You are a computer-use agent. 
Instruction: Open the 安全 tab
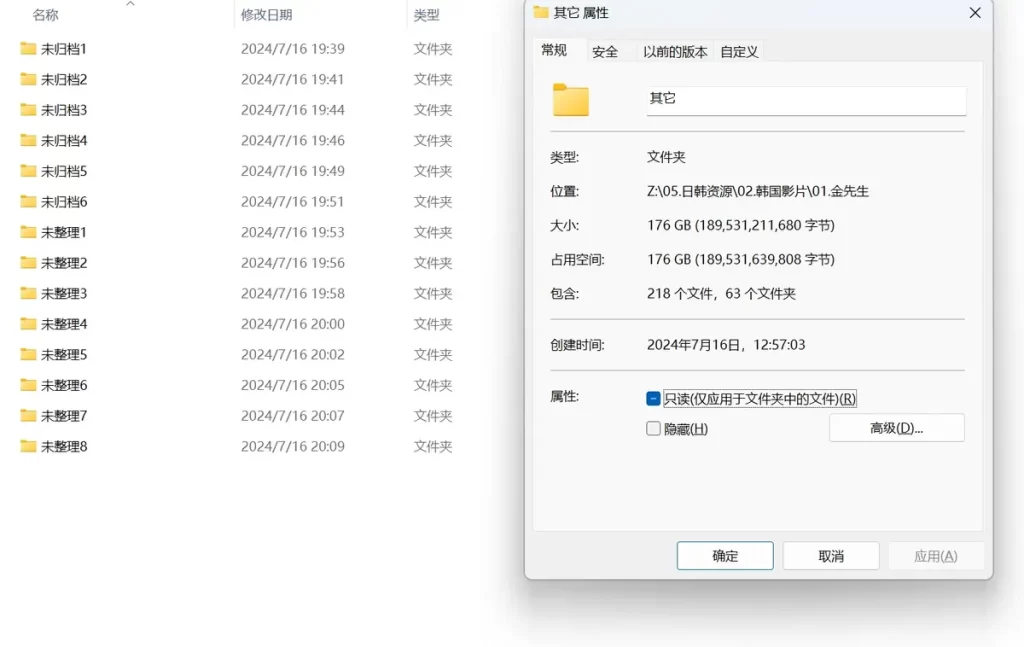pyautogui.click(x=605, y=52)
